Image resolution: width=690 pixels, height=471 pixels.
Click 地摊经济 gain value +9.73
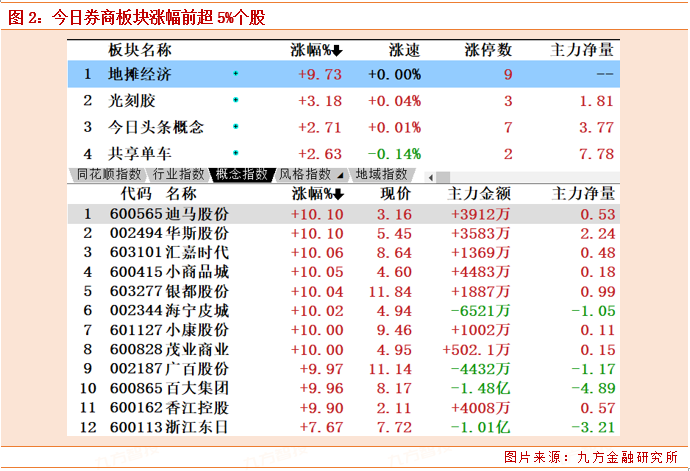pos(320,74)
